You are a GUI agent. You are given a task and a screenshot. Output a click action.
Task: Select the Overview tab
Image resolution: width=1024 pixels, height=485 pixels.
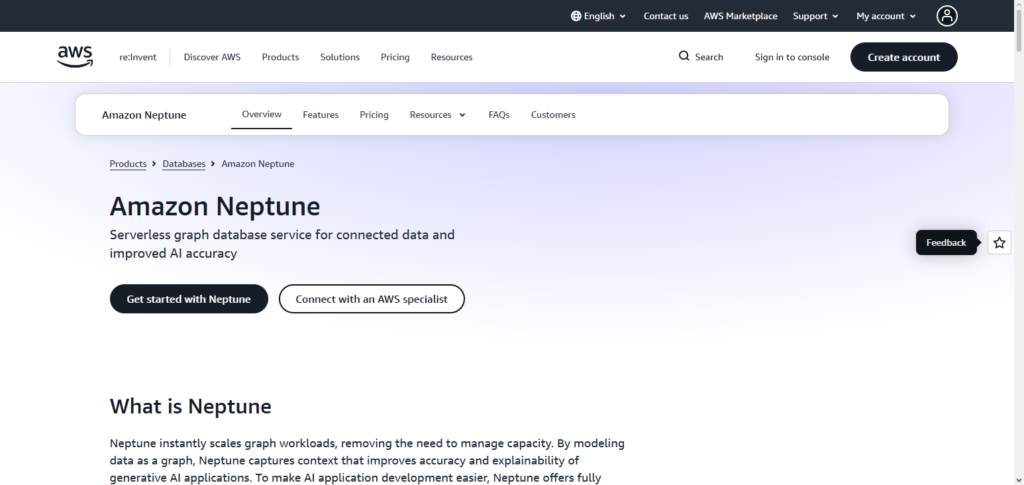point(261,114)
